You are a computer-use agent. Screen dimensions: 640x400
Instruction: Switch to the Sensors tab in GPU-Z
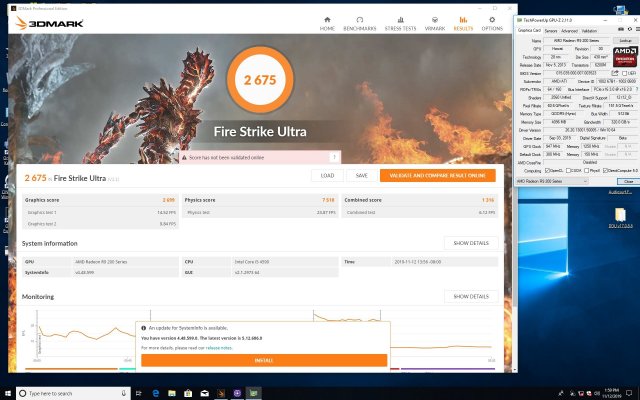[x=549, y=30]
